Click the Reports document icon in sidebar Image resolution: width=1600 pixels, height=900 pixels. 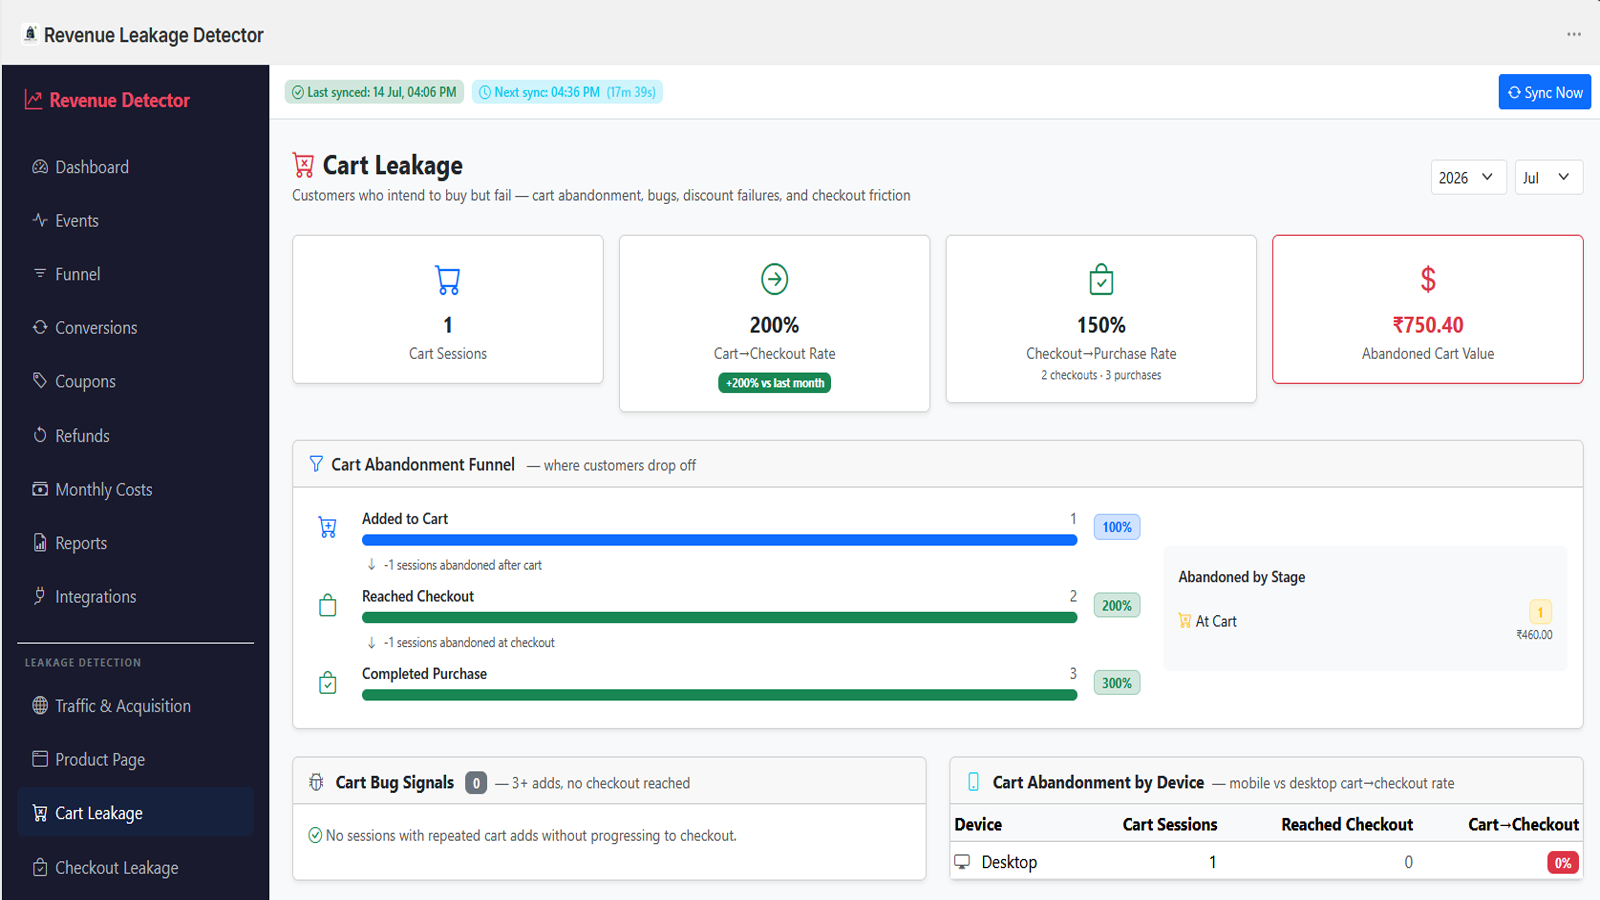pos(40,542)
